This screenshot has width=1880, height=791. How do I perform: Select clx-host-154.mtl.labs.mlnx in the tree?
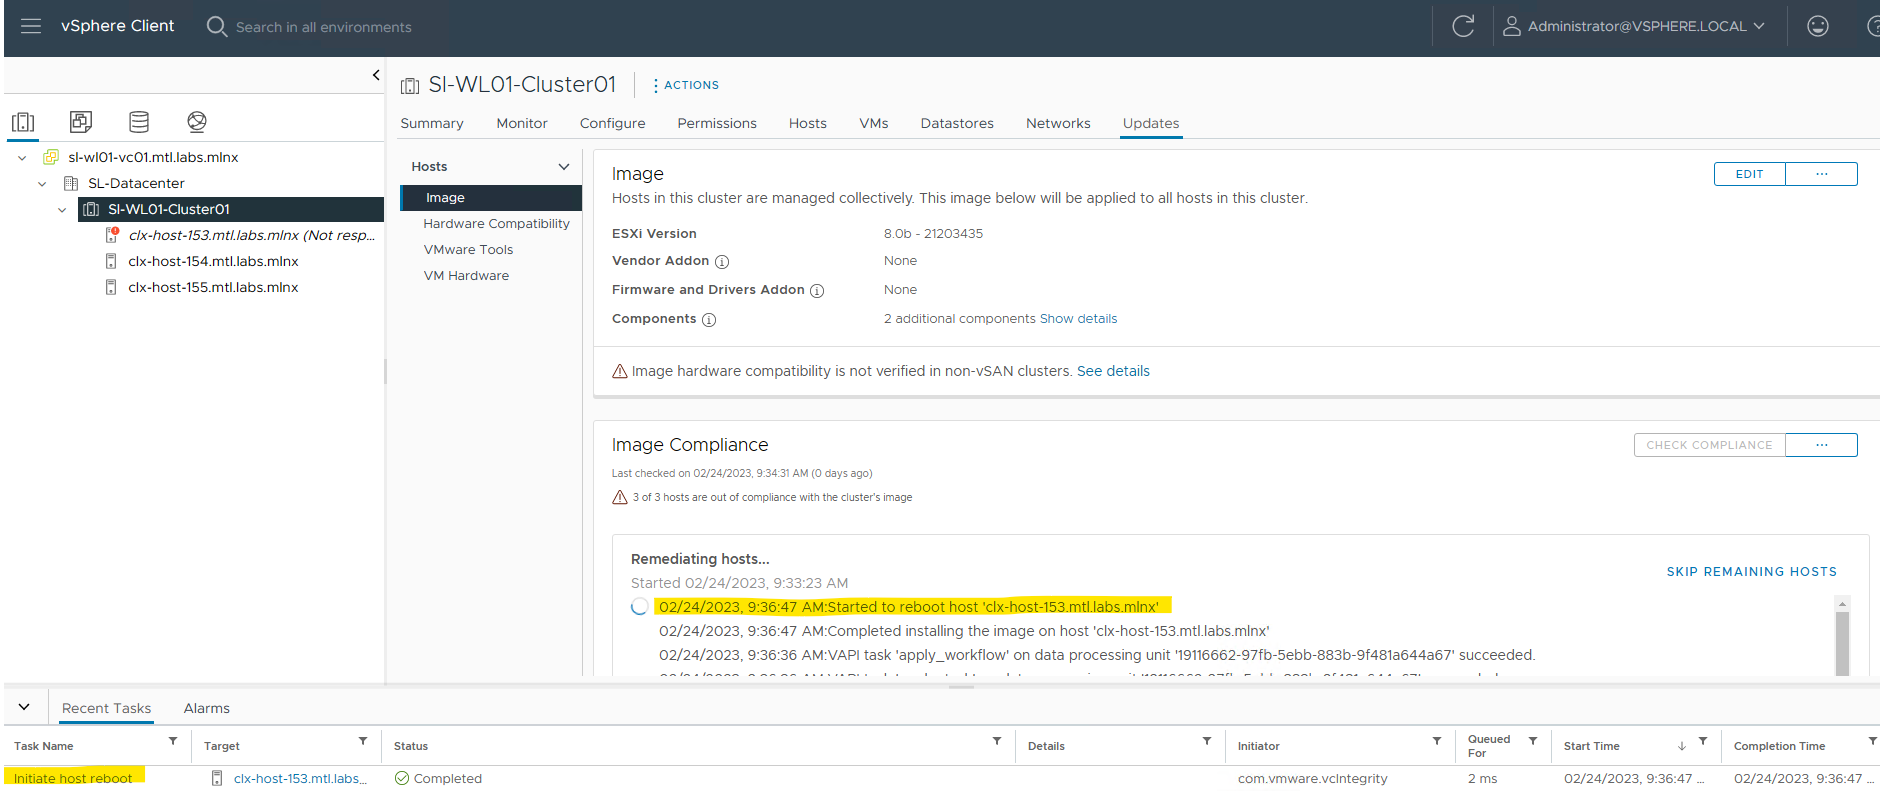(x=213, y=261)
